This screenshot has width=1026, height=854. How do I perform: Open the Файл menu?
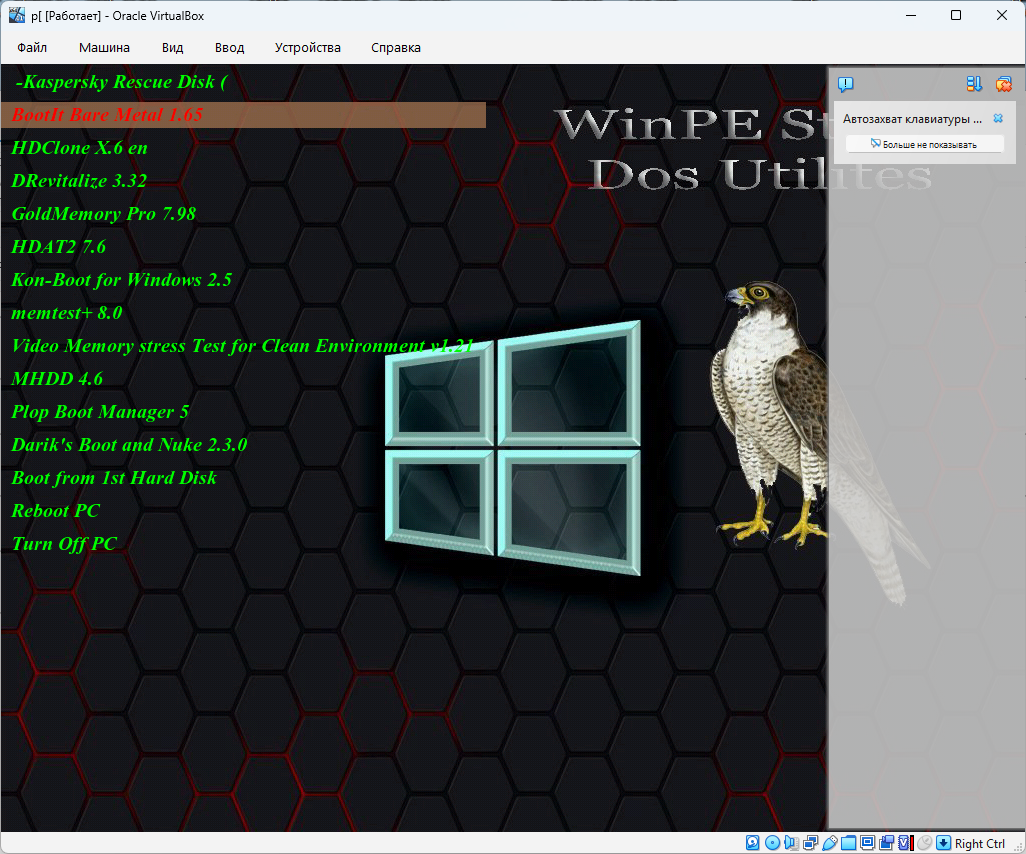coord(32,47)
